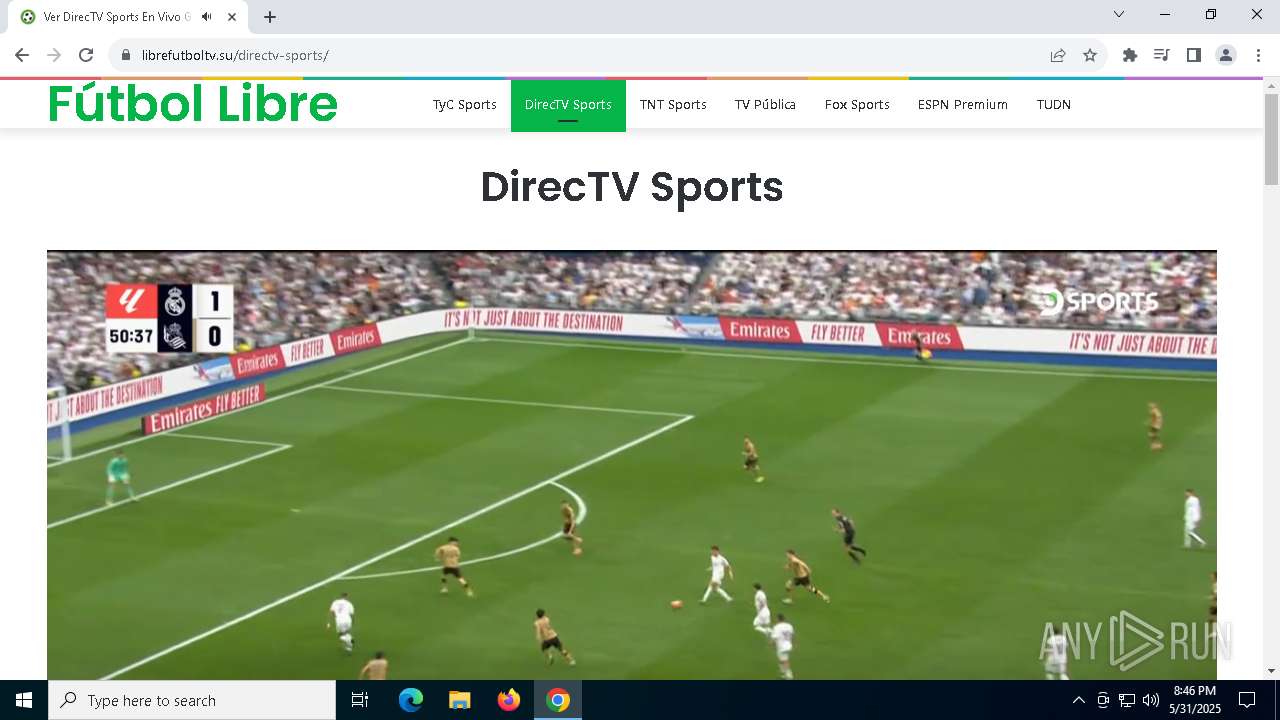1280x720 pixels.
Task: Open the Chrome extensions puzzle icon
Action: pyautogui.click(x=1130, y=55)
